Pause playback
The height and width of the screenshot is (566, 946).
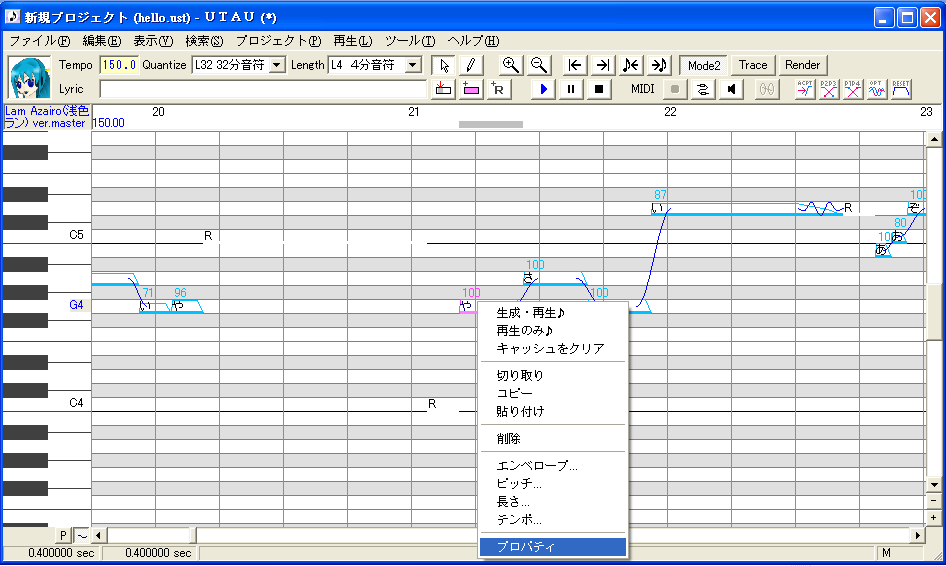[571, 89]
